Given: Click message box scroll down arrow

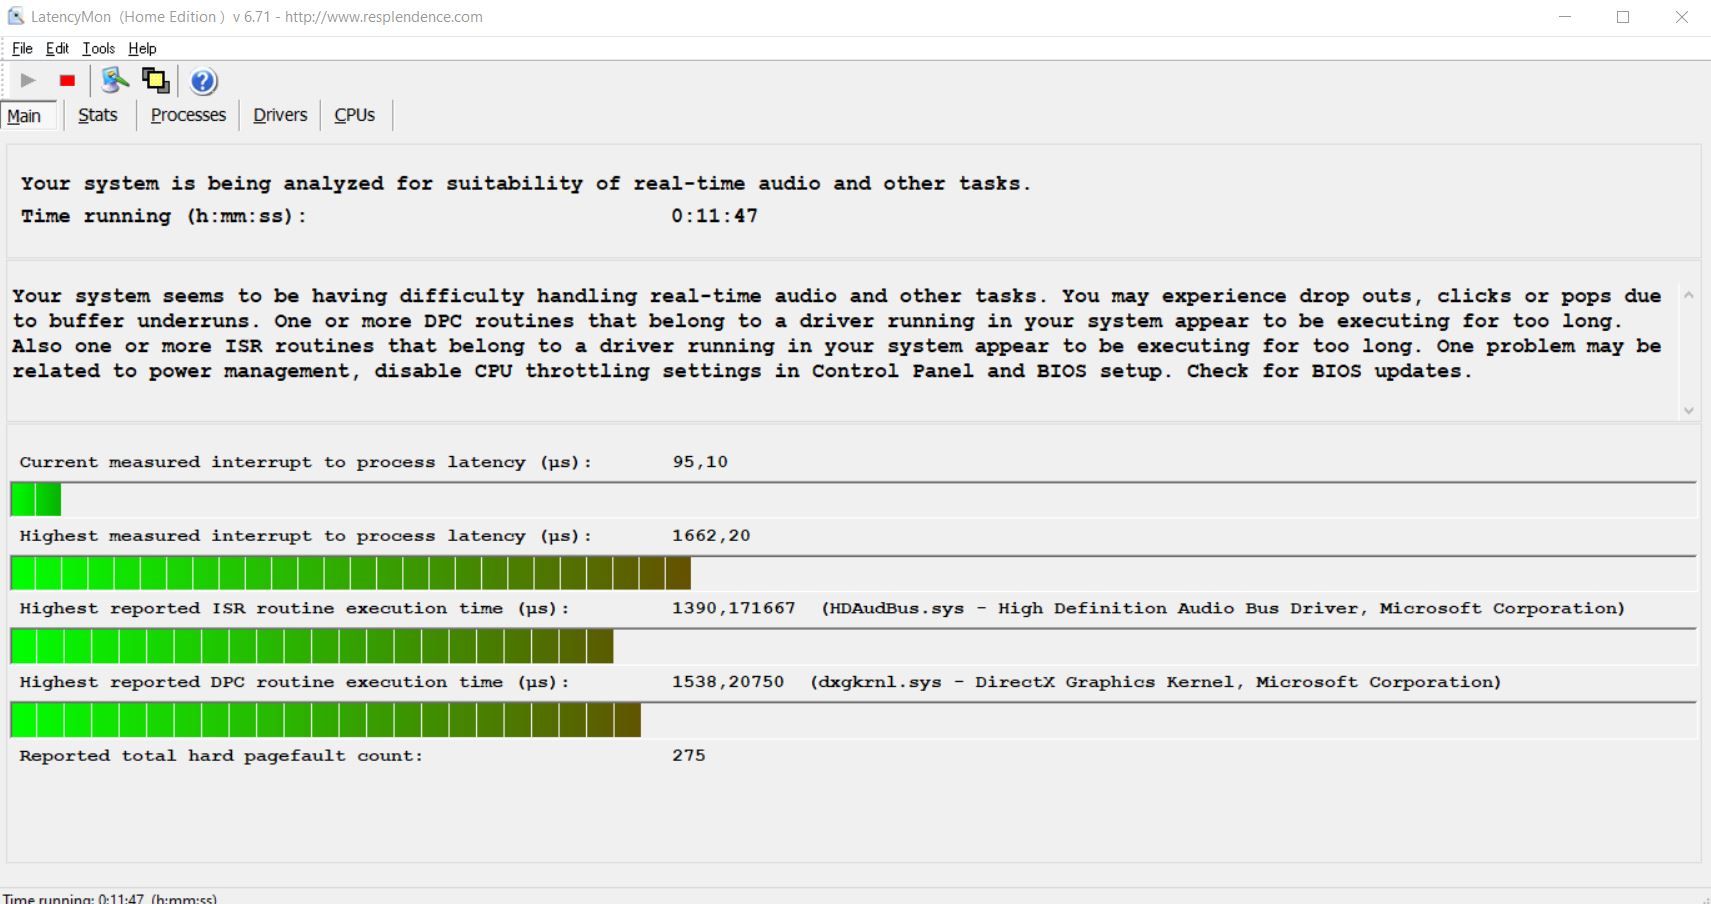Looking at the screenshot, I should click(x=1688, y=410).
